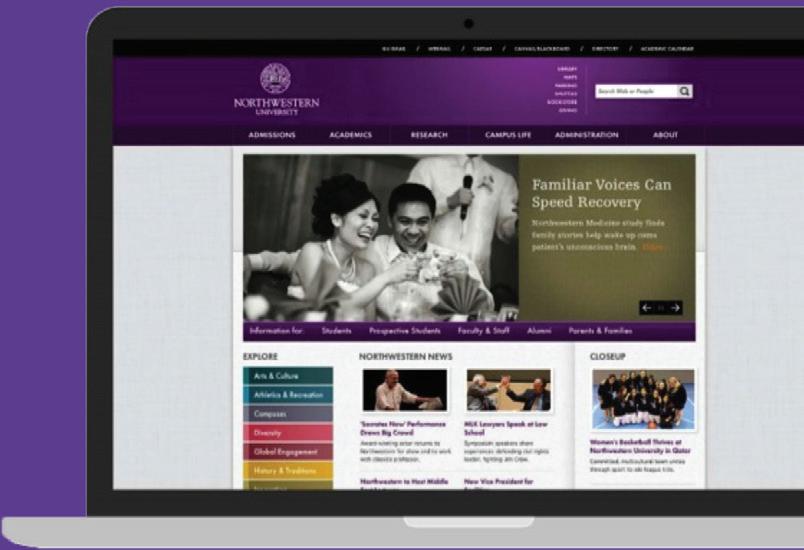This screenshot has height=550, width=804.
Task: Select Faculty & Staff audience link
Action: 484,331
